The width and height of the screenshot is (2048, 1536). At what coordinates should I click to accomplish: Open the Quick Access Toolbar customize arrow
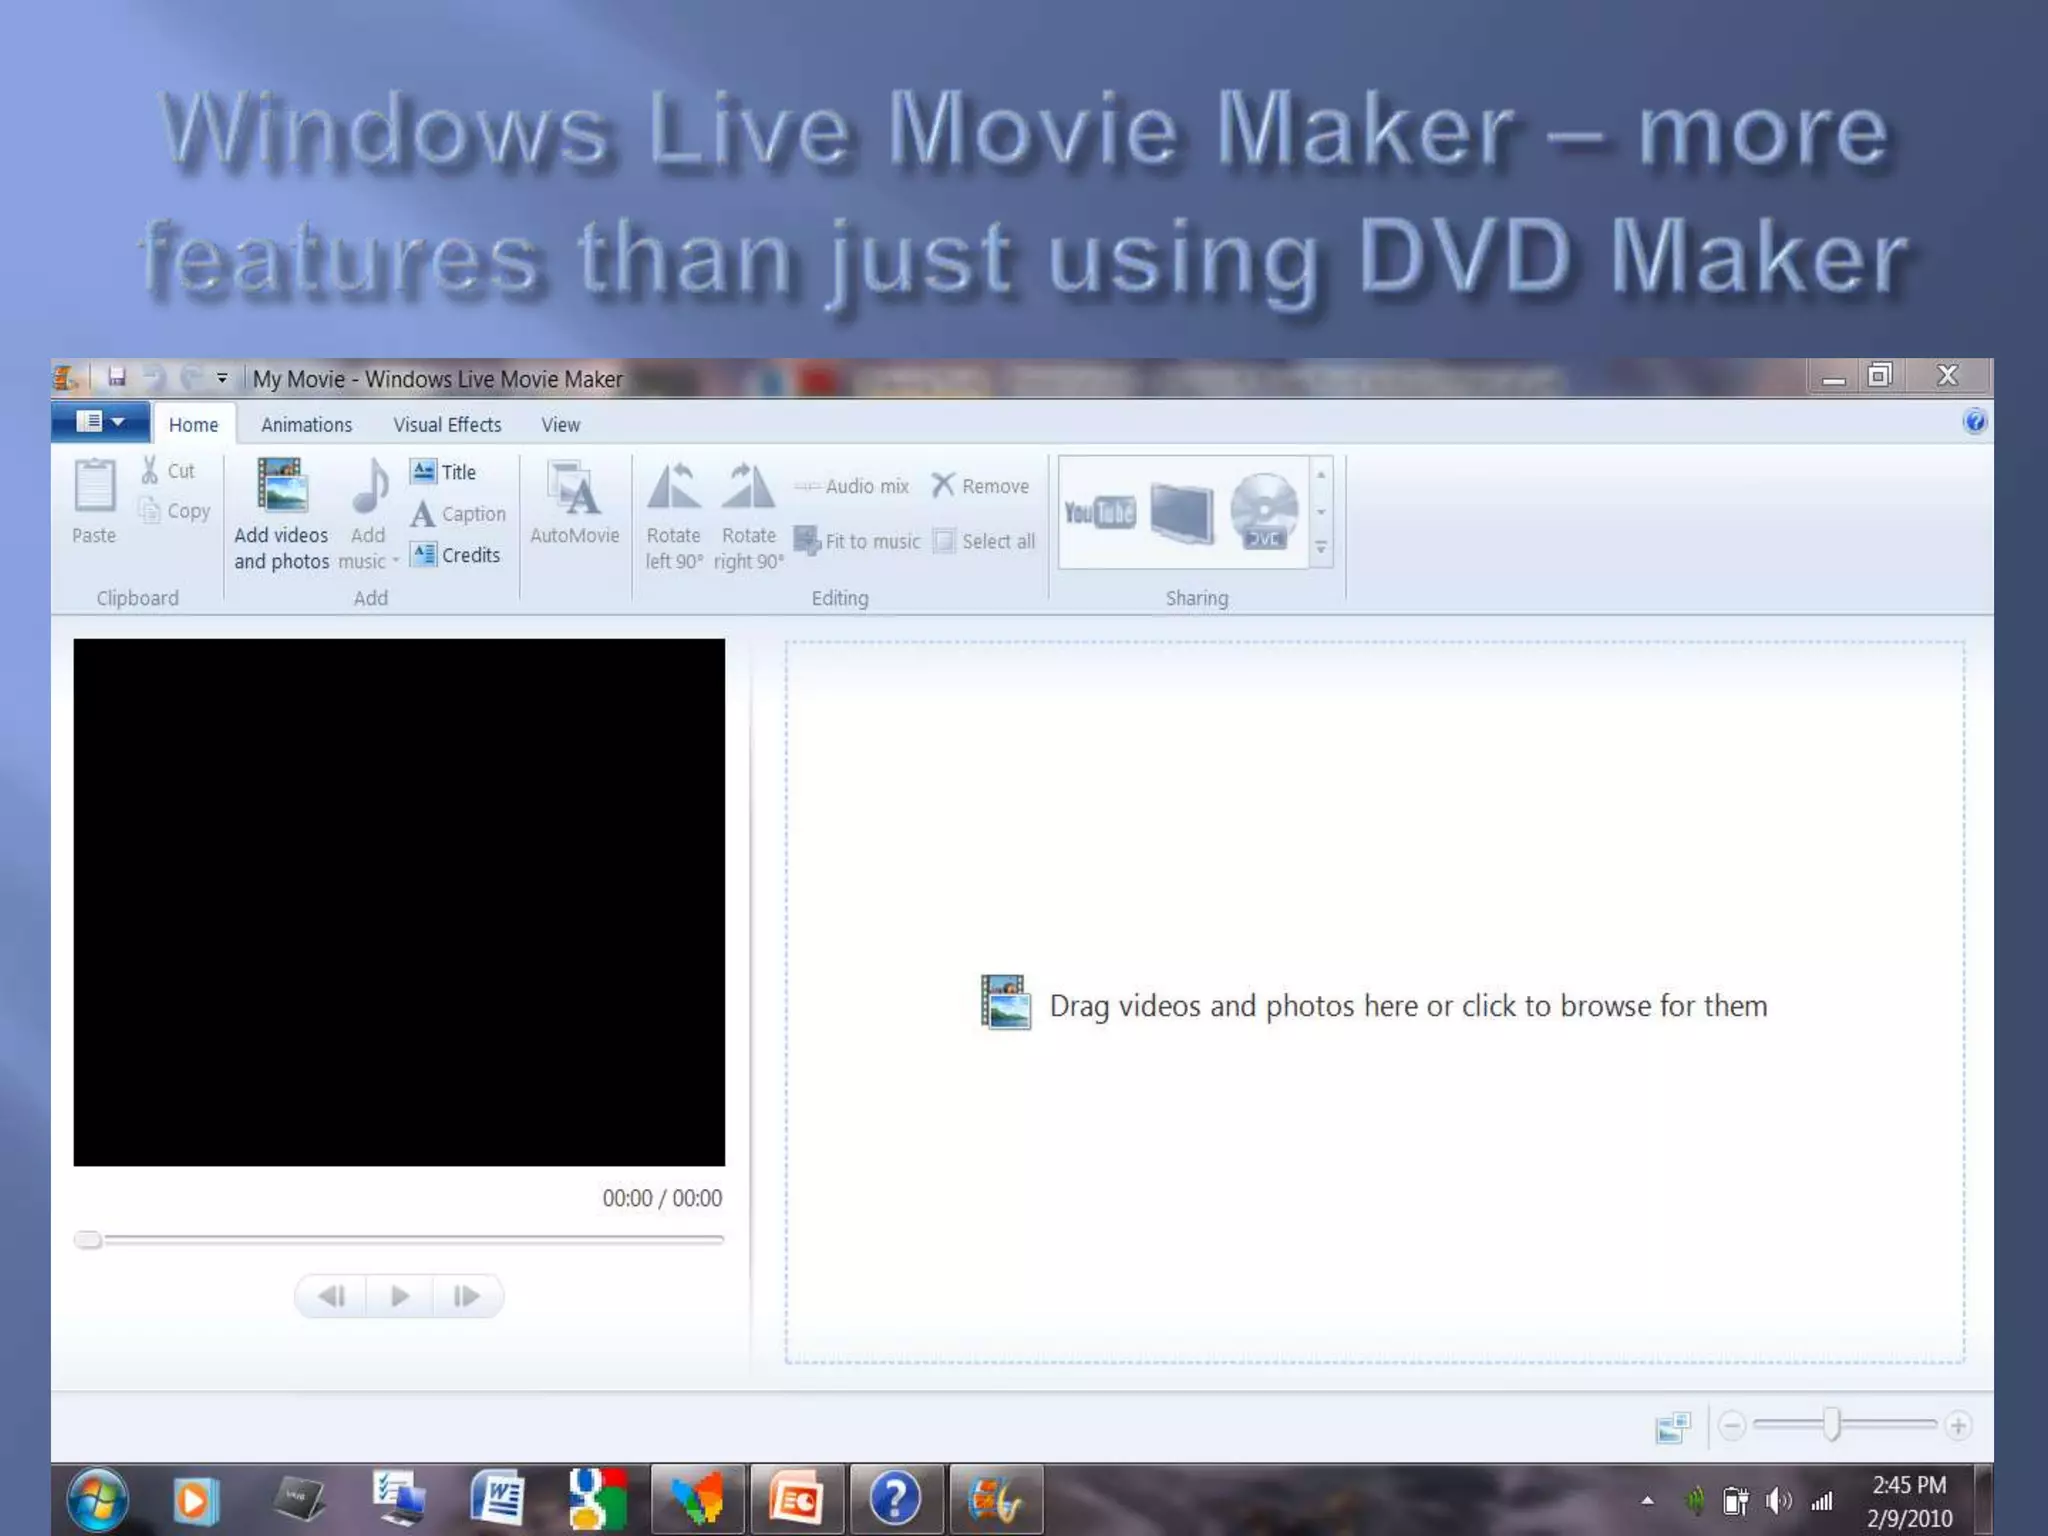click(x=222, y=378)
